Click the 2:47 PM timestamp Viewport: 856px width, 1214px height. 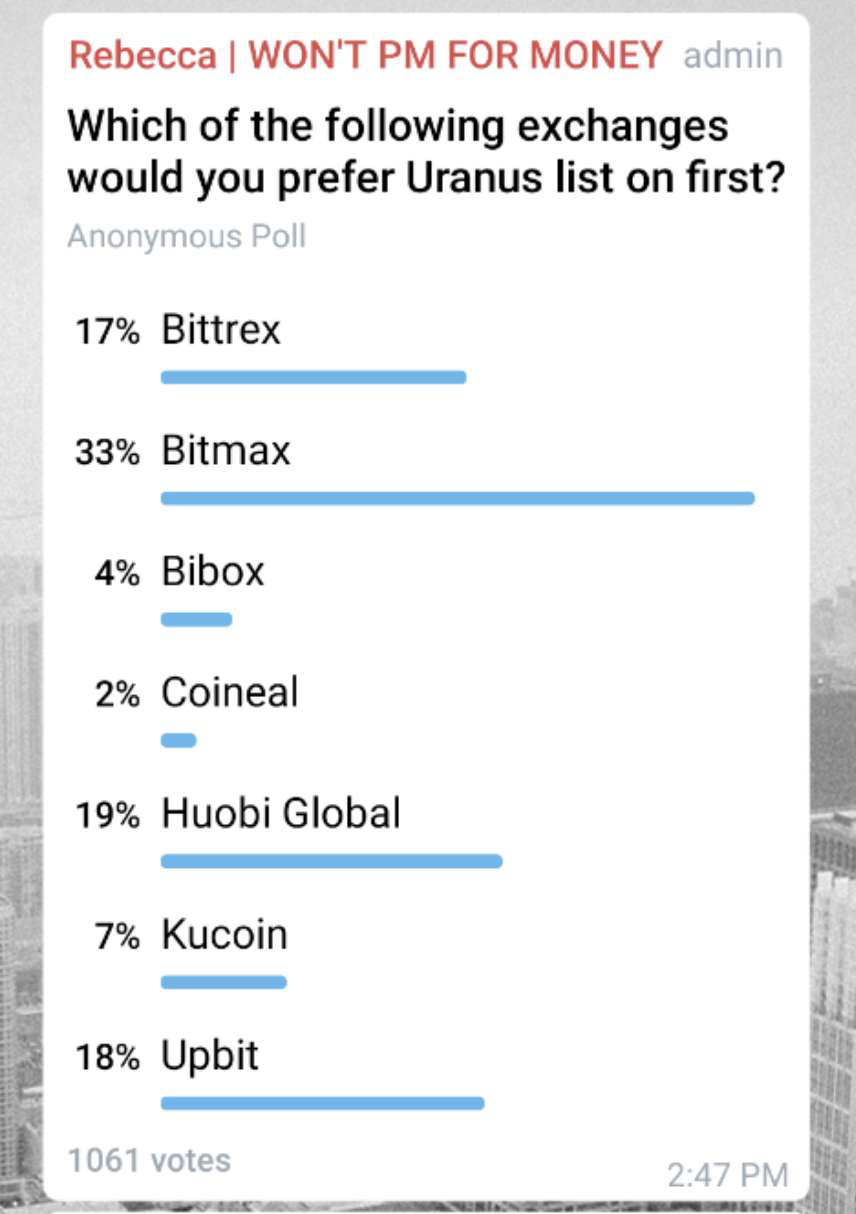pos(727,1174)
